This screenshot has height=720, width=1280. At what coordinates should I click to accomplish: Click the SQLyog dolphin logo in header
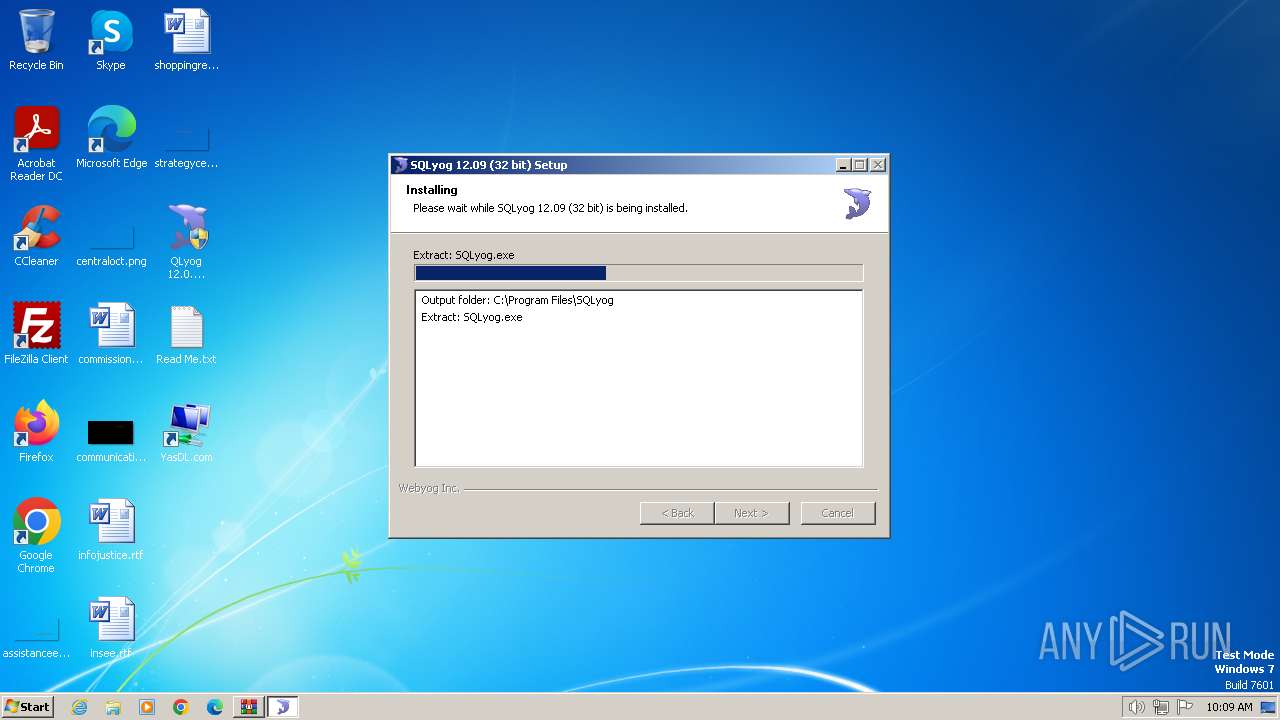click(x=857, y=203)
